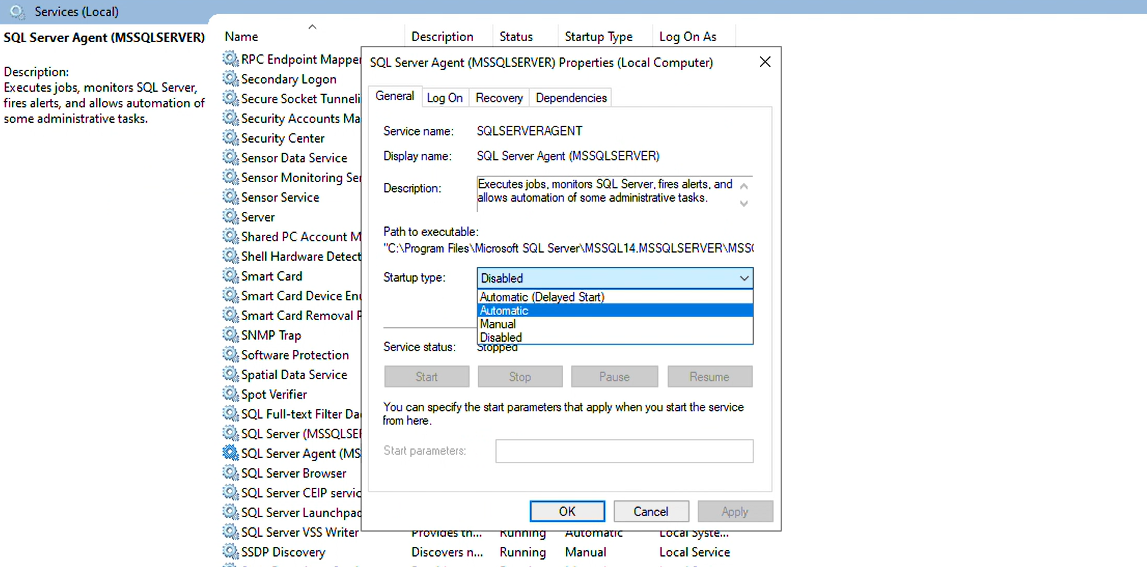The height and width of the screenshot is (567, 1147).
Task: Open the Startup type combo box
Action: [x=614, y=278]
